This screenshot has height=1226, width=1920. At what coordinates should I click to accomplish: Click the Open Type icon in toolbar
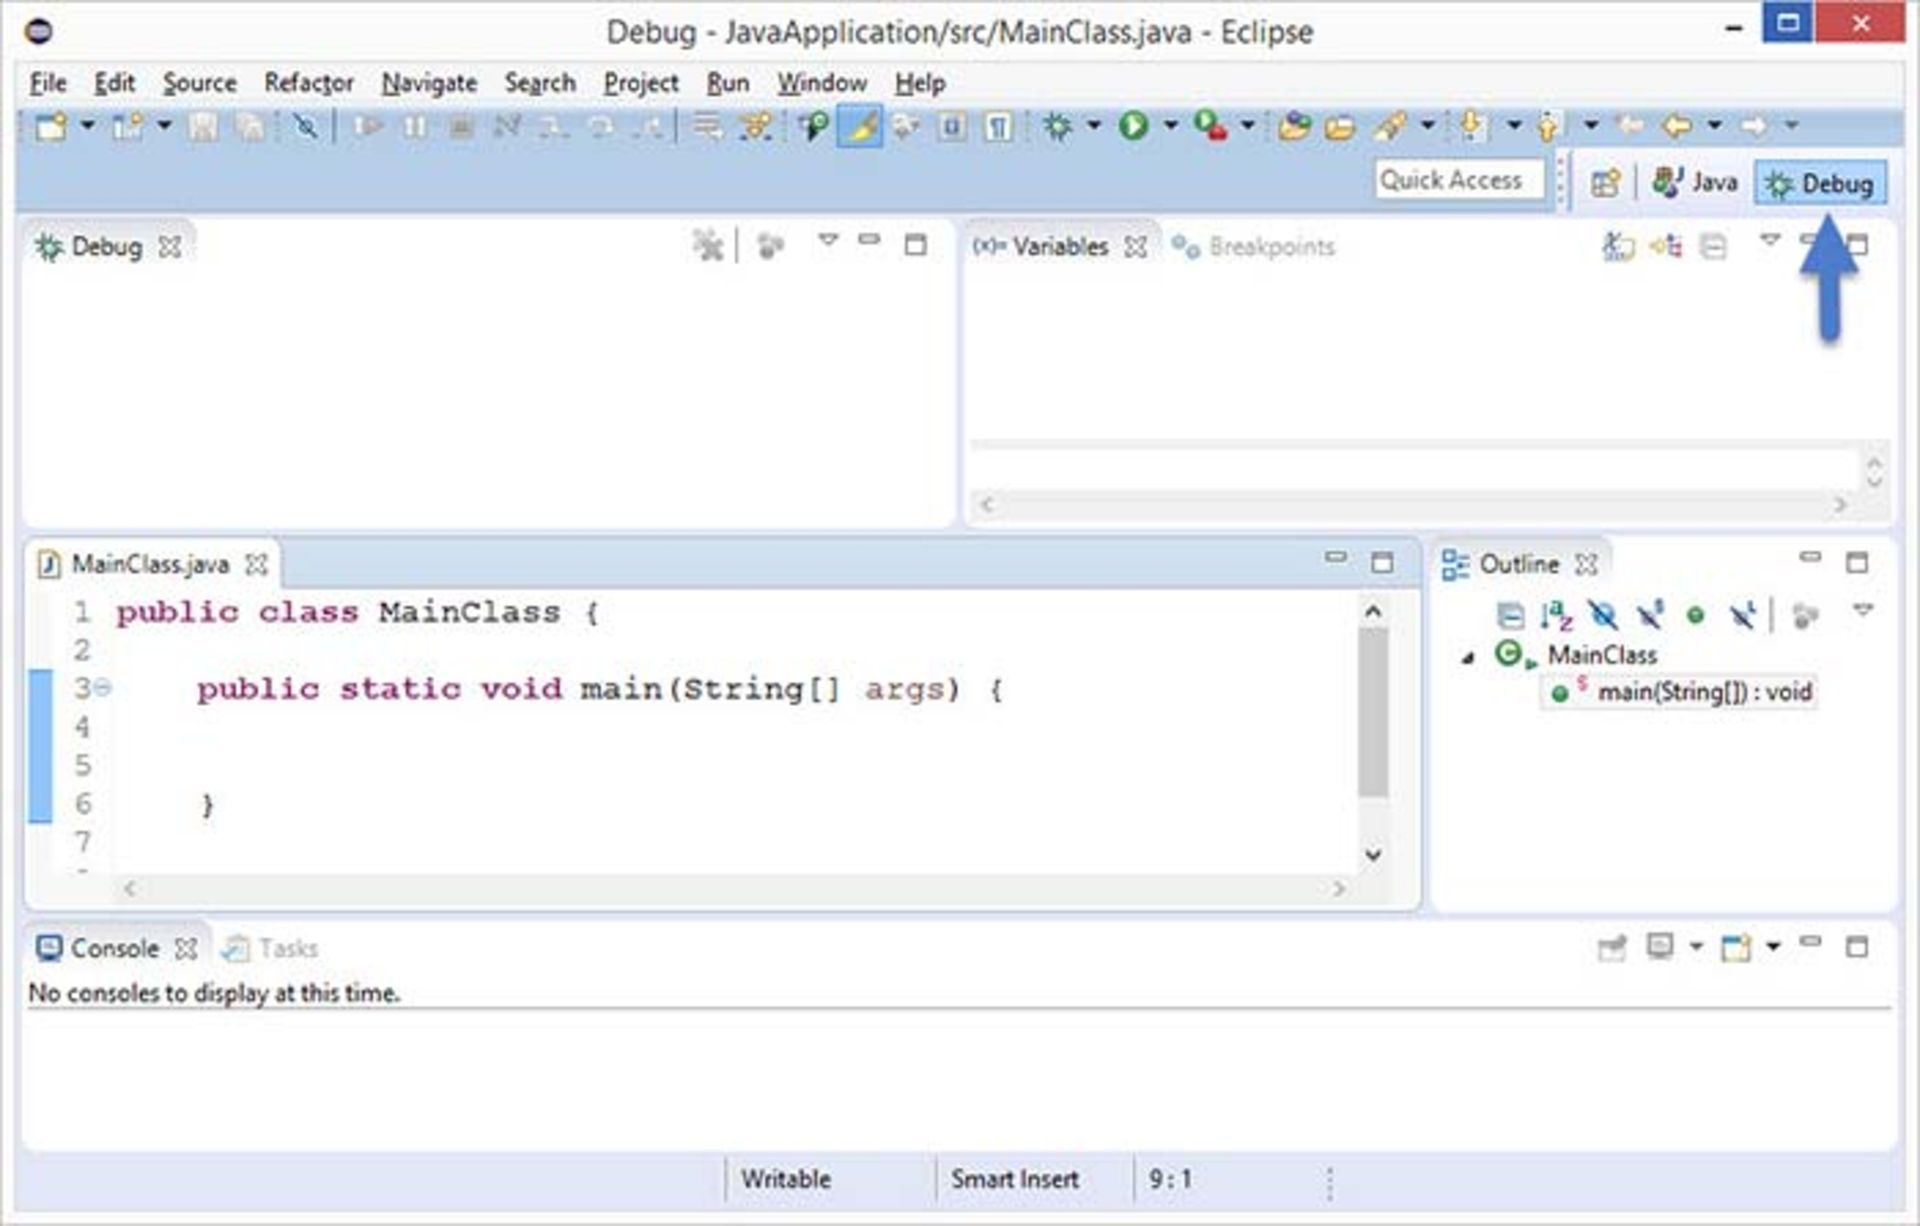[x=1294, y=126]
